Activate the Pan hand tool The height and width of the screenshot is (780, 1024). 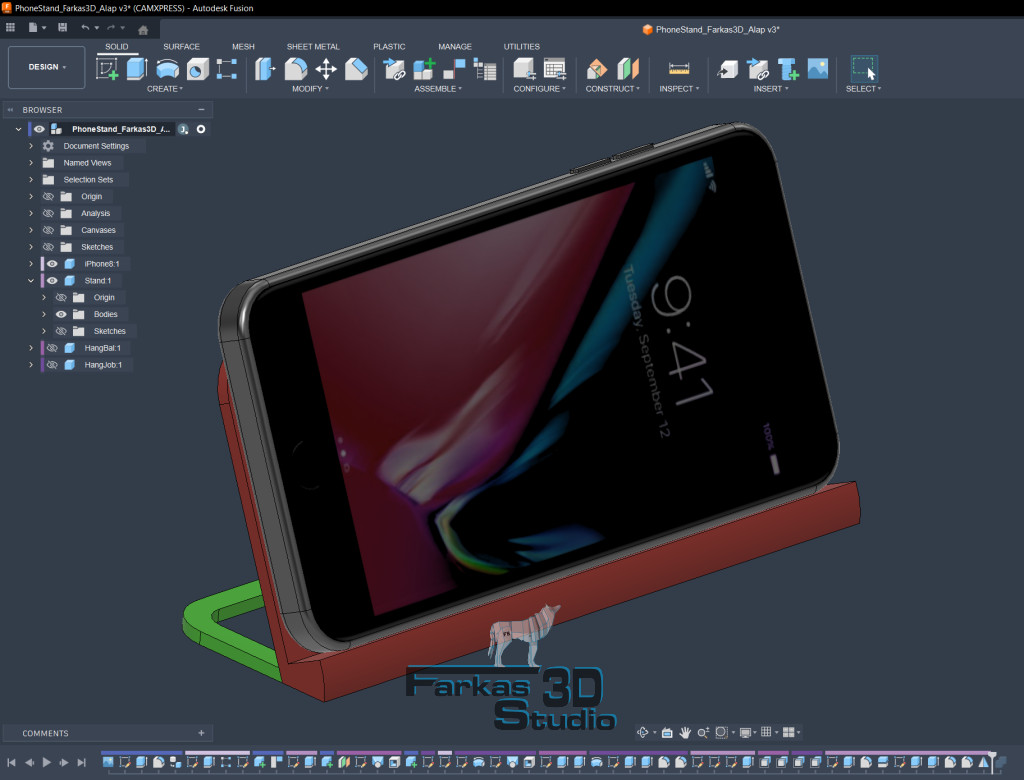[686, 733]
